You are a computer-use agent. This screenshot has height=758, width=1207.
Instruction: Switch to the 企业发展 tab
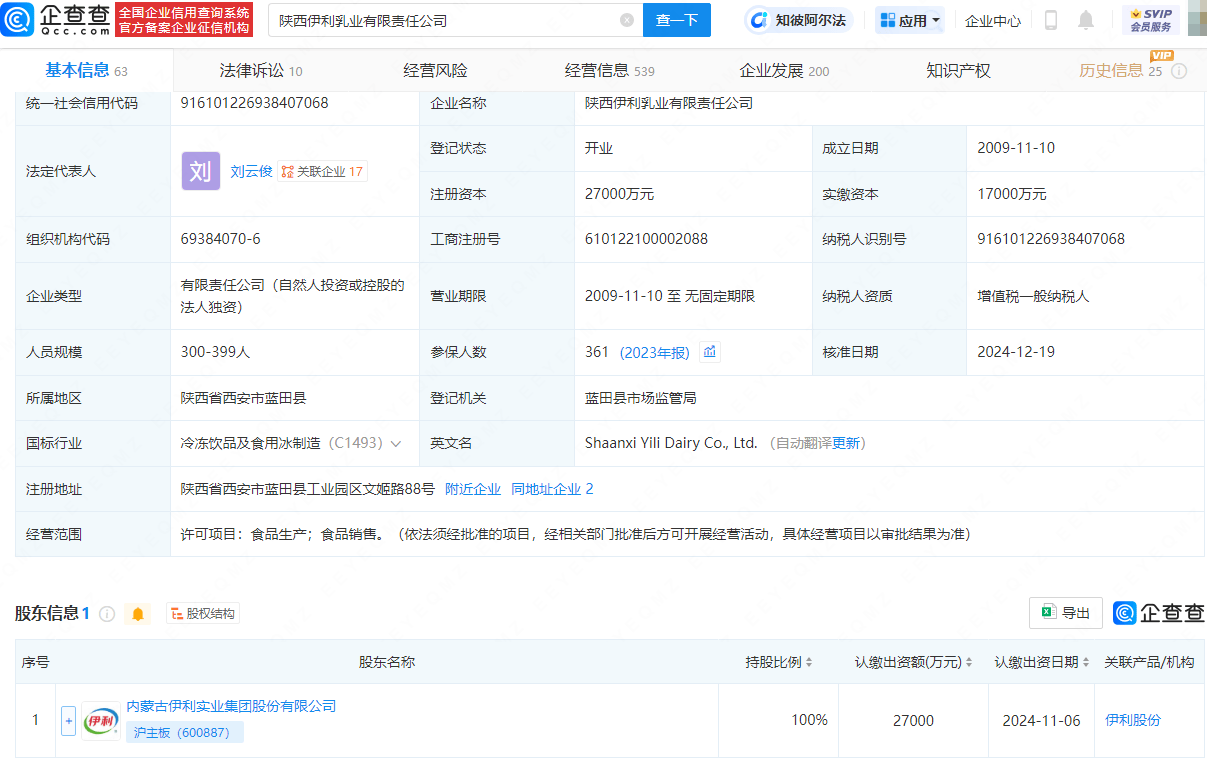(x=784, y=70)
